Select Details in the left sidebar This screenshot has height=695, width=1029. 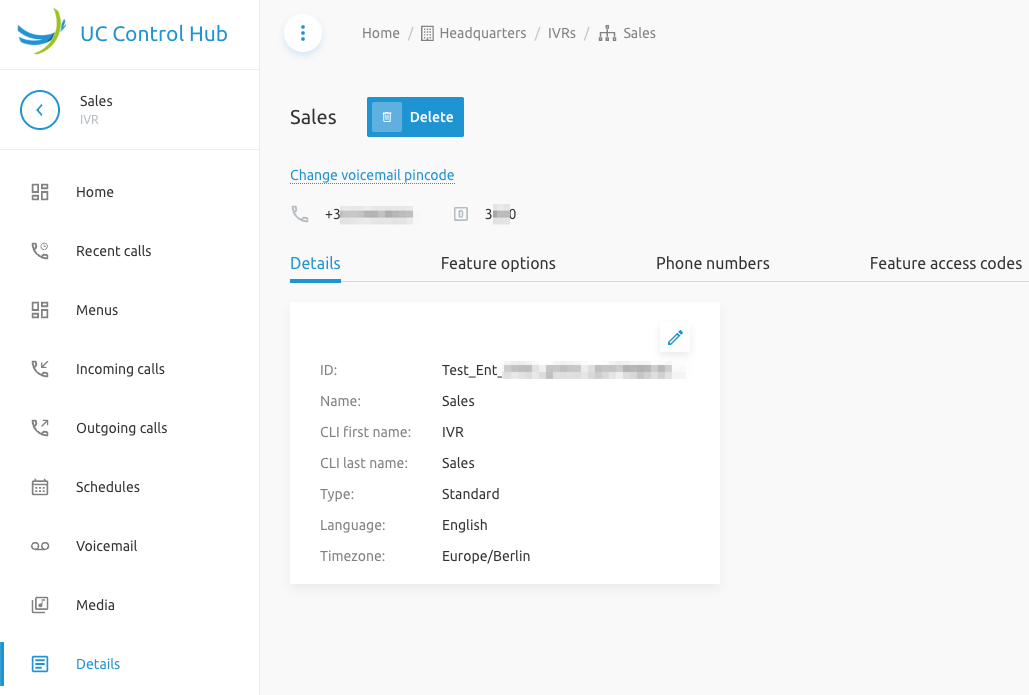(98, 664)
